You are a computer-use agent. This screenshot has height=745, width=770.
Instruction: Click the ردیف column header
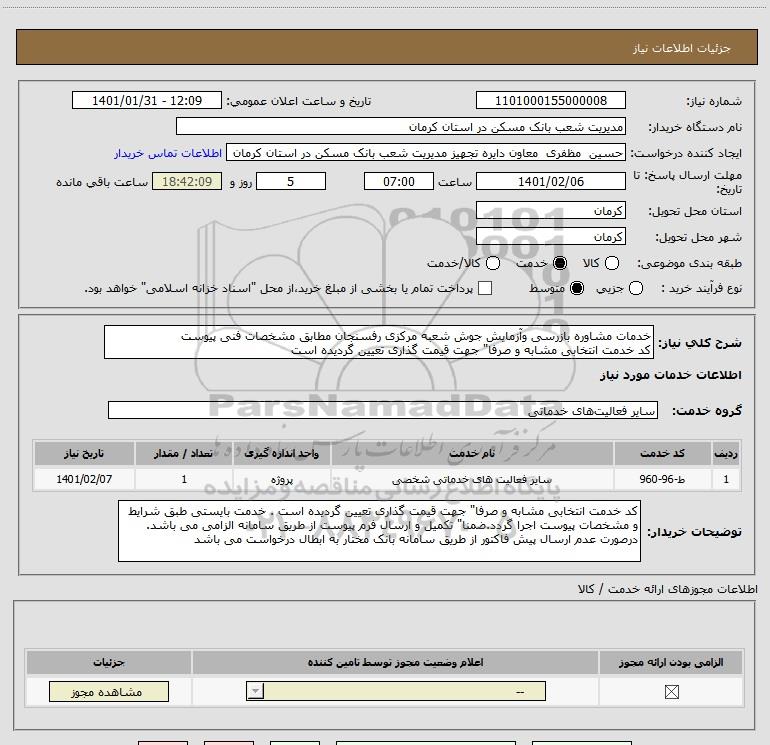(726, 453)
